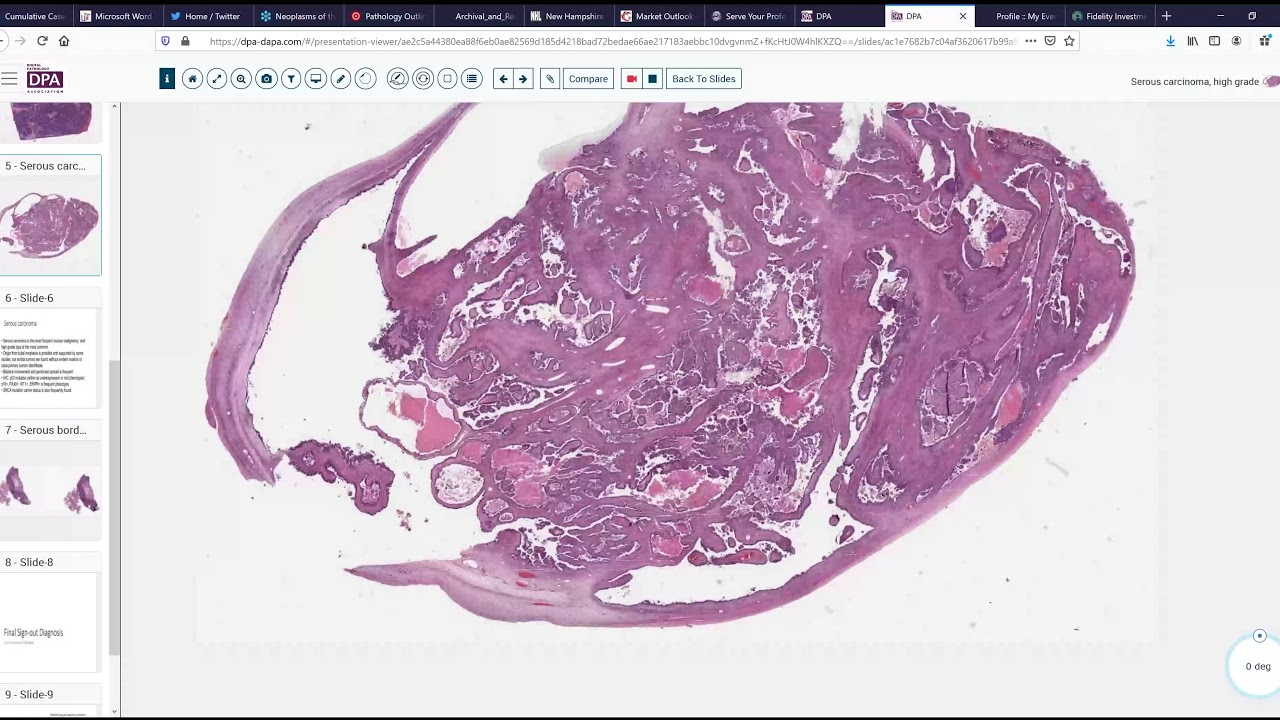The image size is (1280, 720).
Task: Select the pencil annotation tool
Action: click(340, 79)
